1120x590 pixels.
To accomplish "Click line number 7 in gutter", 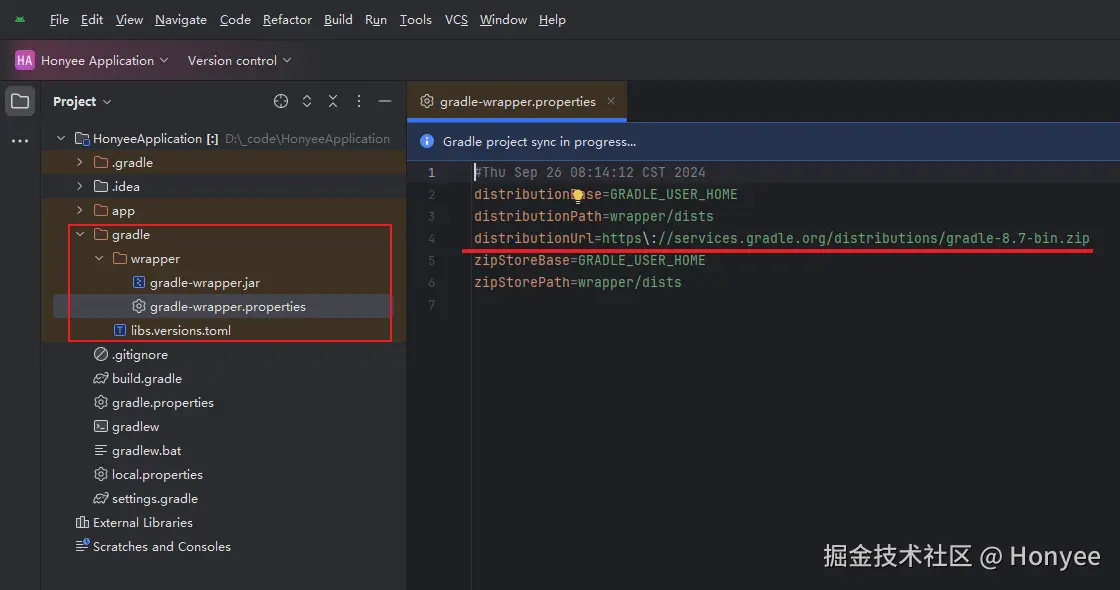I will (431, 305).
